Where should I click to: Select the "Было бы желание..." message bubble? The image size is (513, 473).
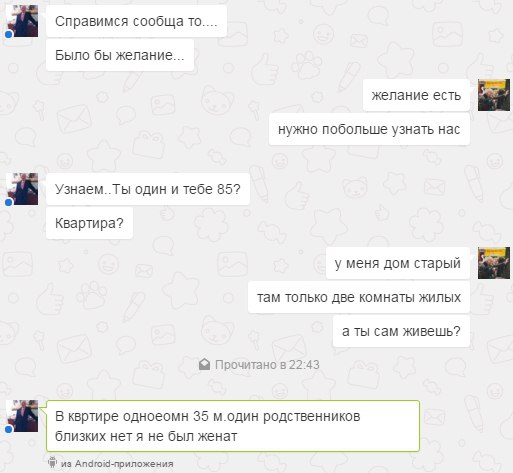point(120,55)
